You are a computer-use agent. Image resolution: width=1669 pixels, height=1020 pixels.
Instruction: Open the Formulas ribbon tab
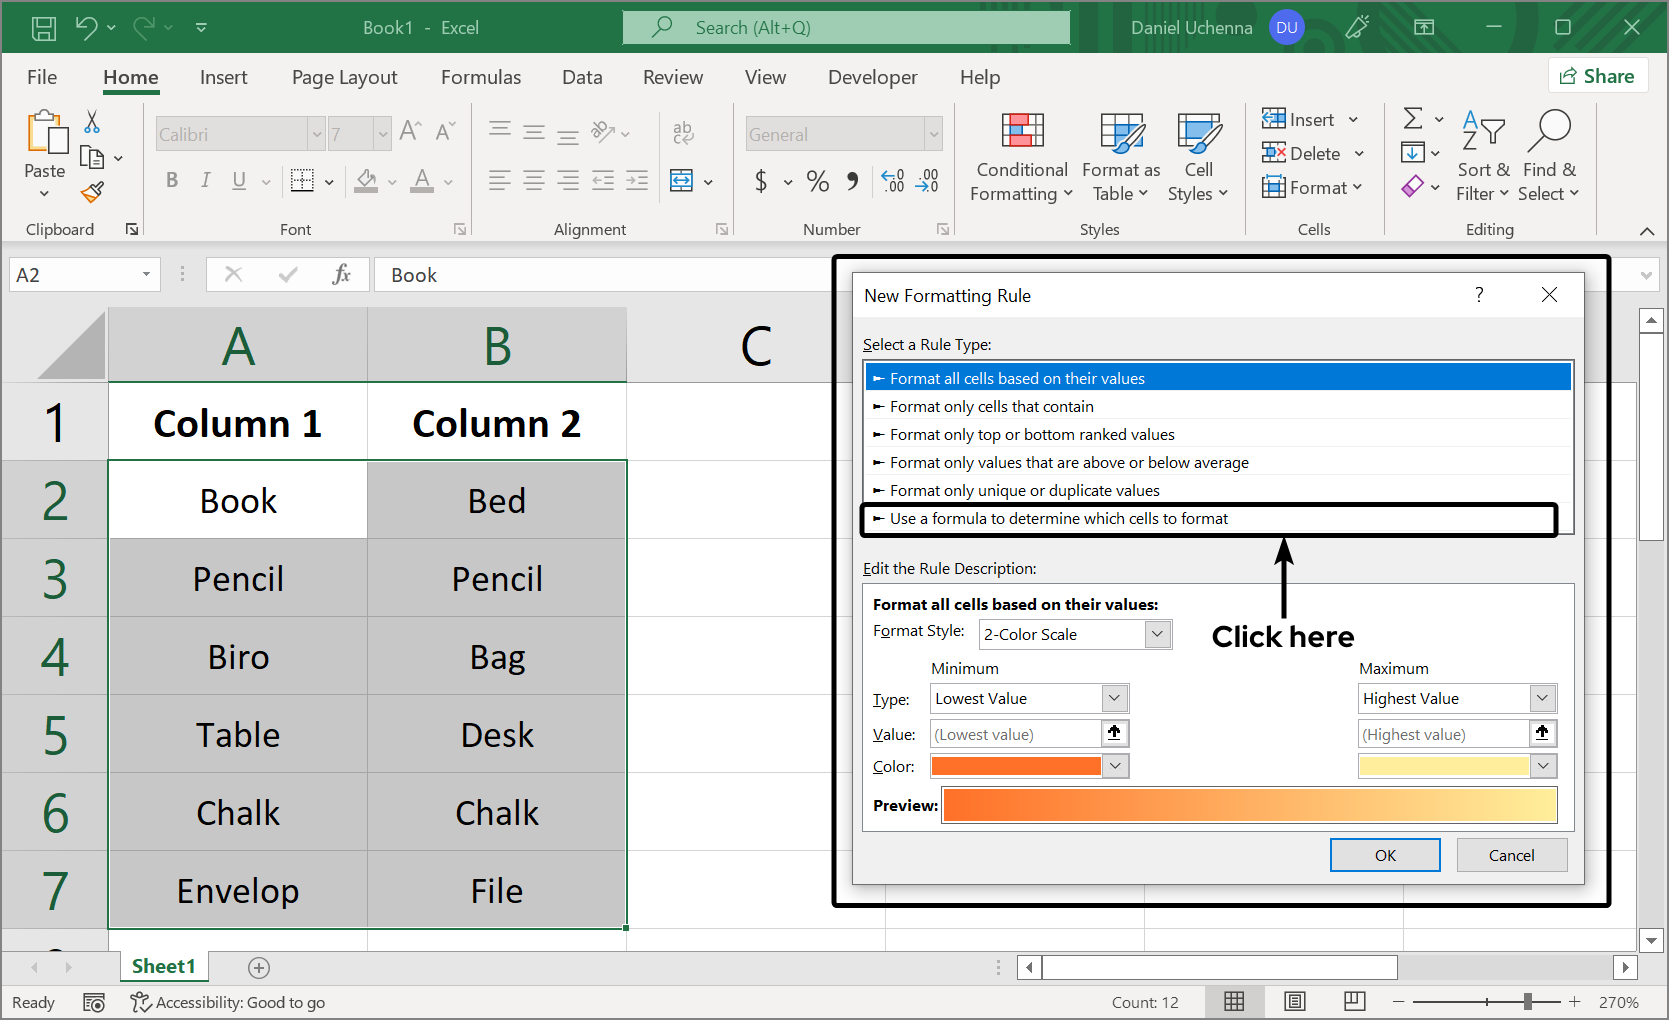pyautogui.click(x=481, y=77)
